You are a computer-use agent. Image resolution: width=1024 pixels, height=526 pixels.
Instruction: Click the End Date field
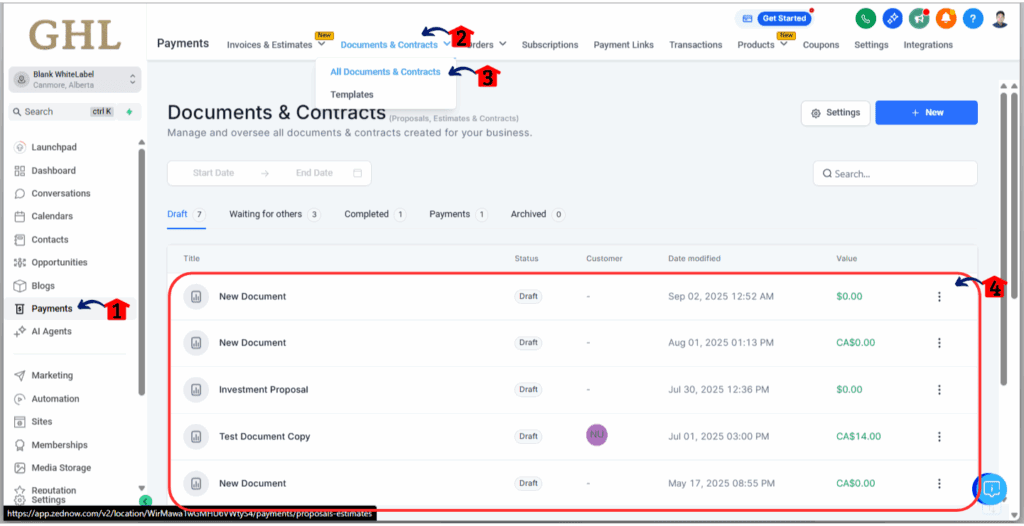pyautogui.click(x=314, y=173)
